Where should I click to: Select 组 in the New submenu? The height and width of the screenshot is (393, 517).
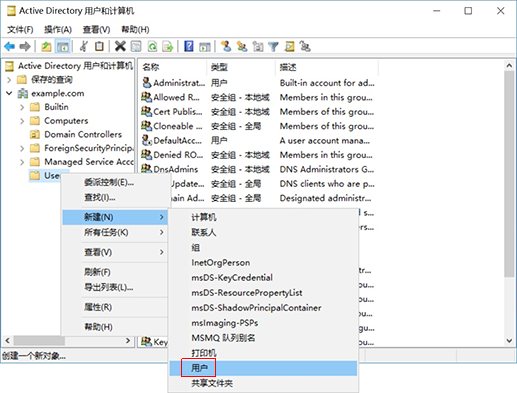[263, 247]
